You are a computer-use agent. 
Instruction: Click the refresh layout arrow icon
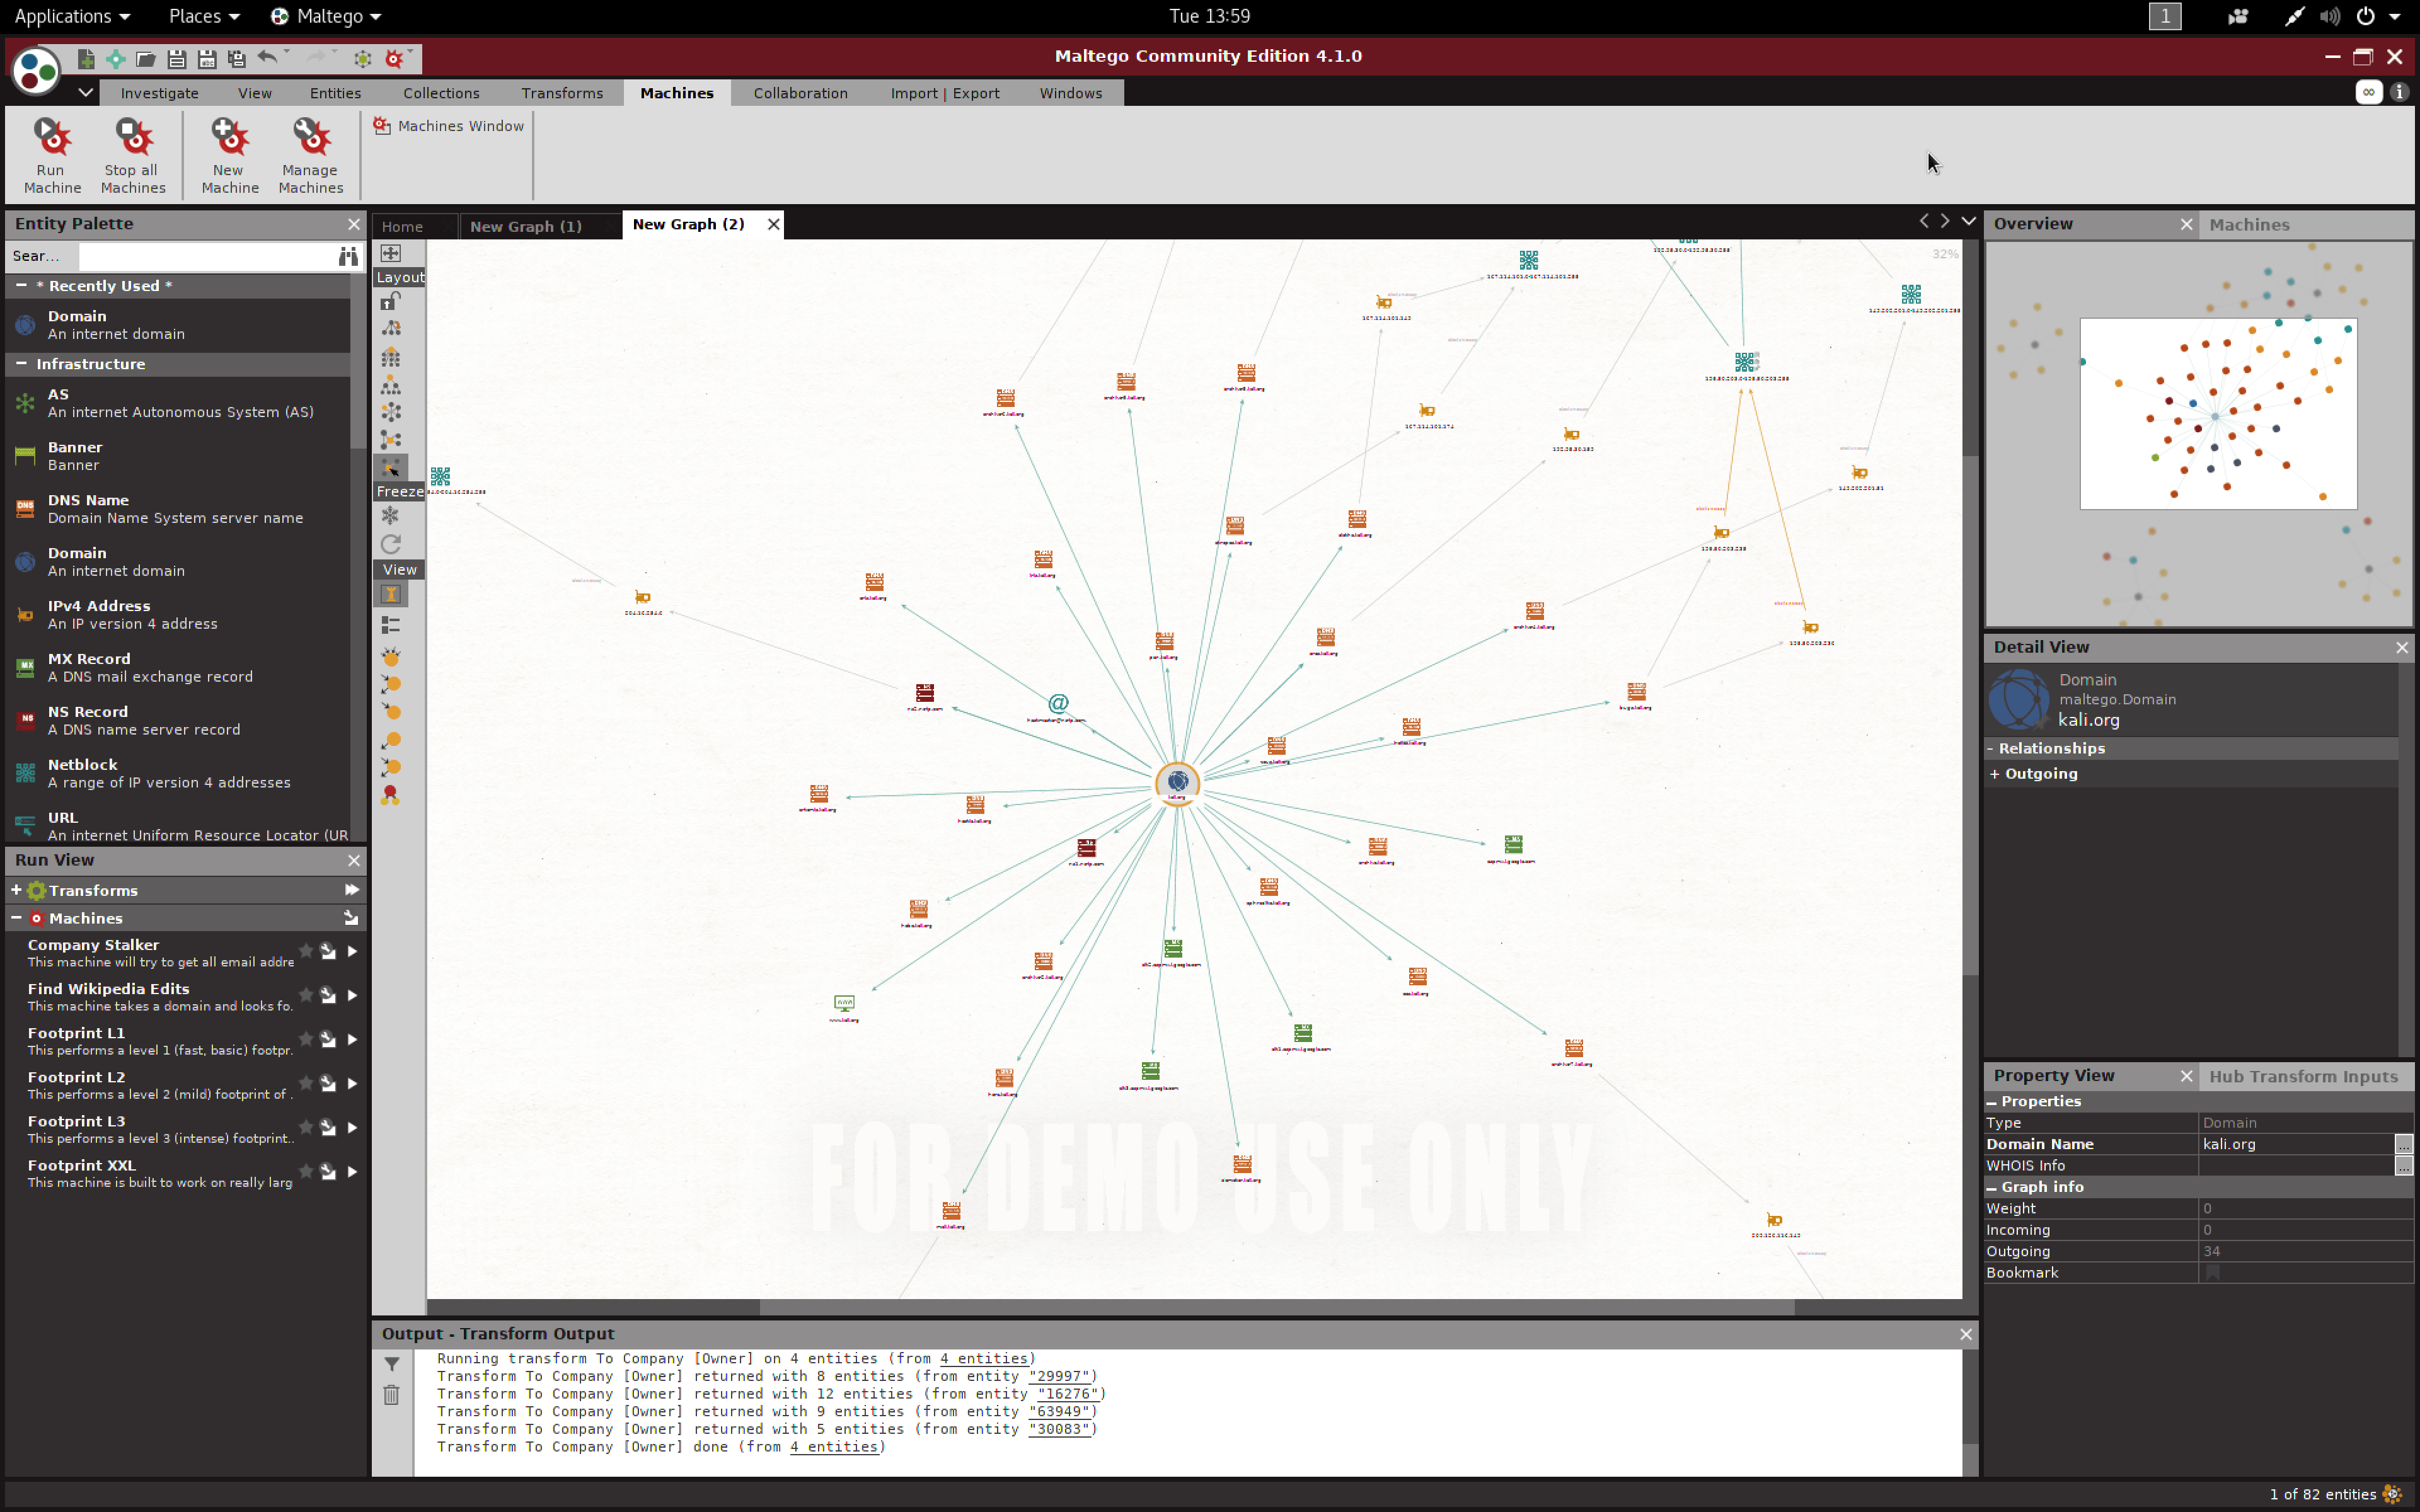pyautogui.click(x=391, y=543)
